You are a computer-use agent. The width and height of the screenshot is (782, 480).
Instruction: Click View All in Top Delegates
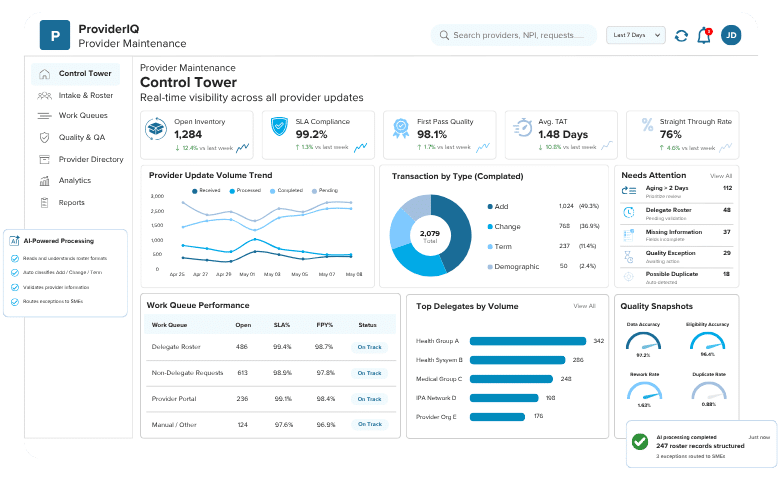(x=585, y=306)
